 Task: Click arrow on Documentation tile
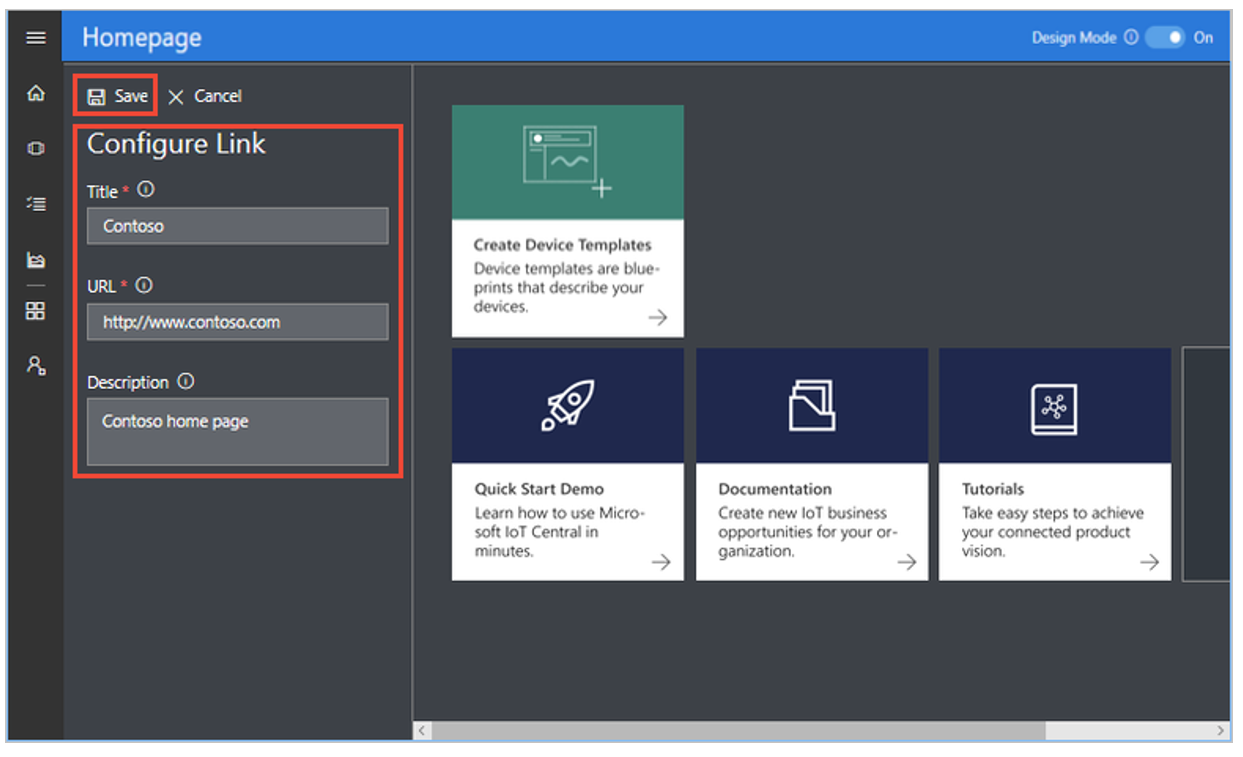tap(906, 562)
